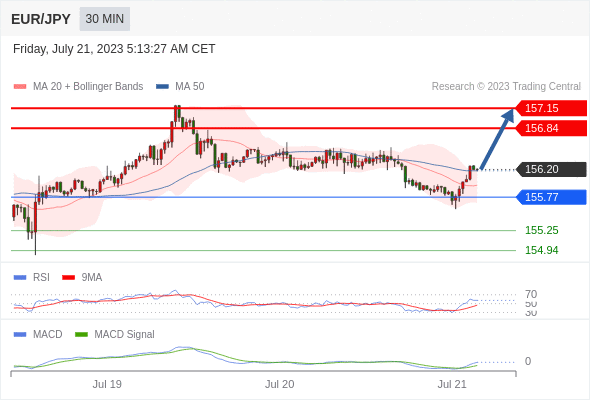The image size is (590, 400).
Task: Click the EUR/JPY symbol title
Action: tap(41, 19)
